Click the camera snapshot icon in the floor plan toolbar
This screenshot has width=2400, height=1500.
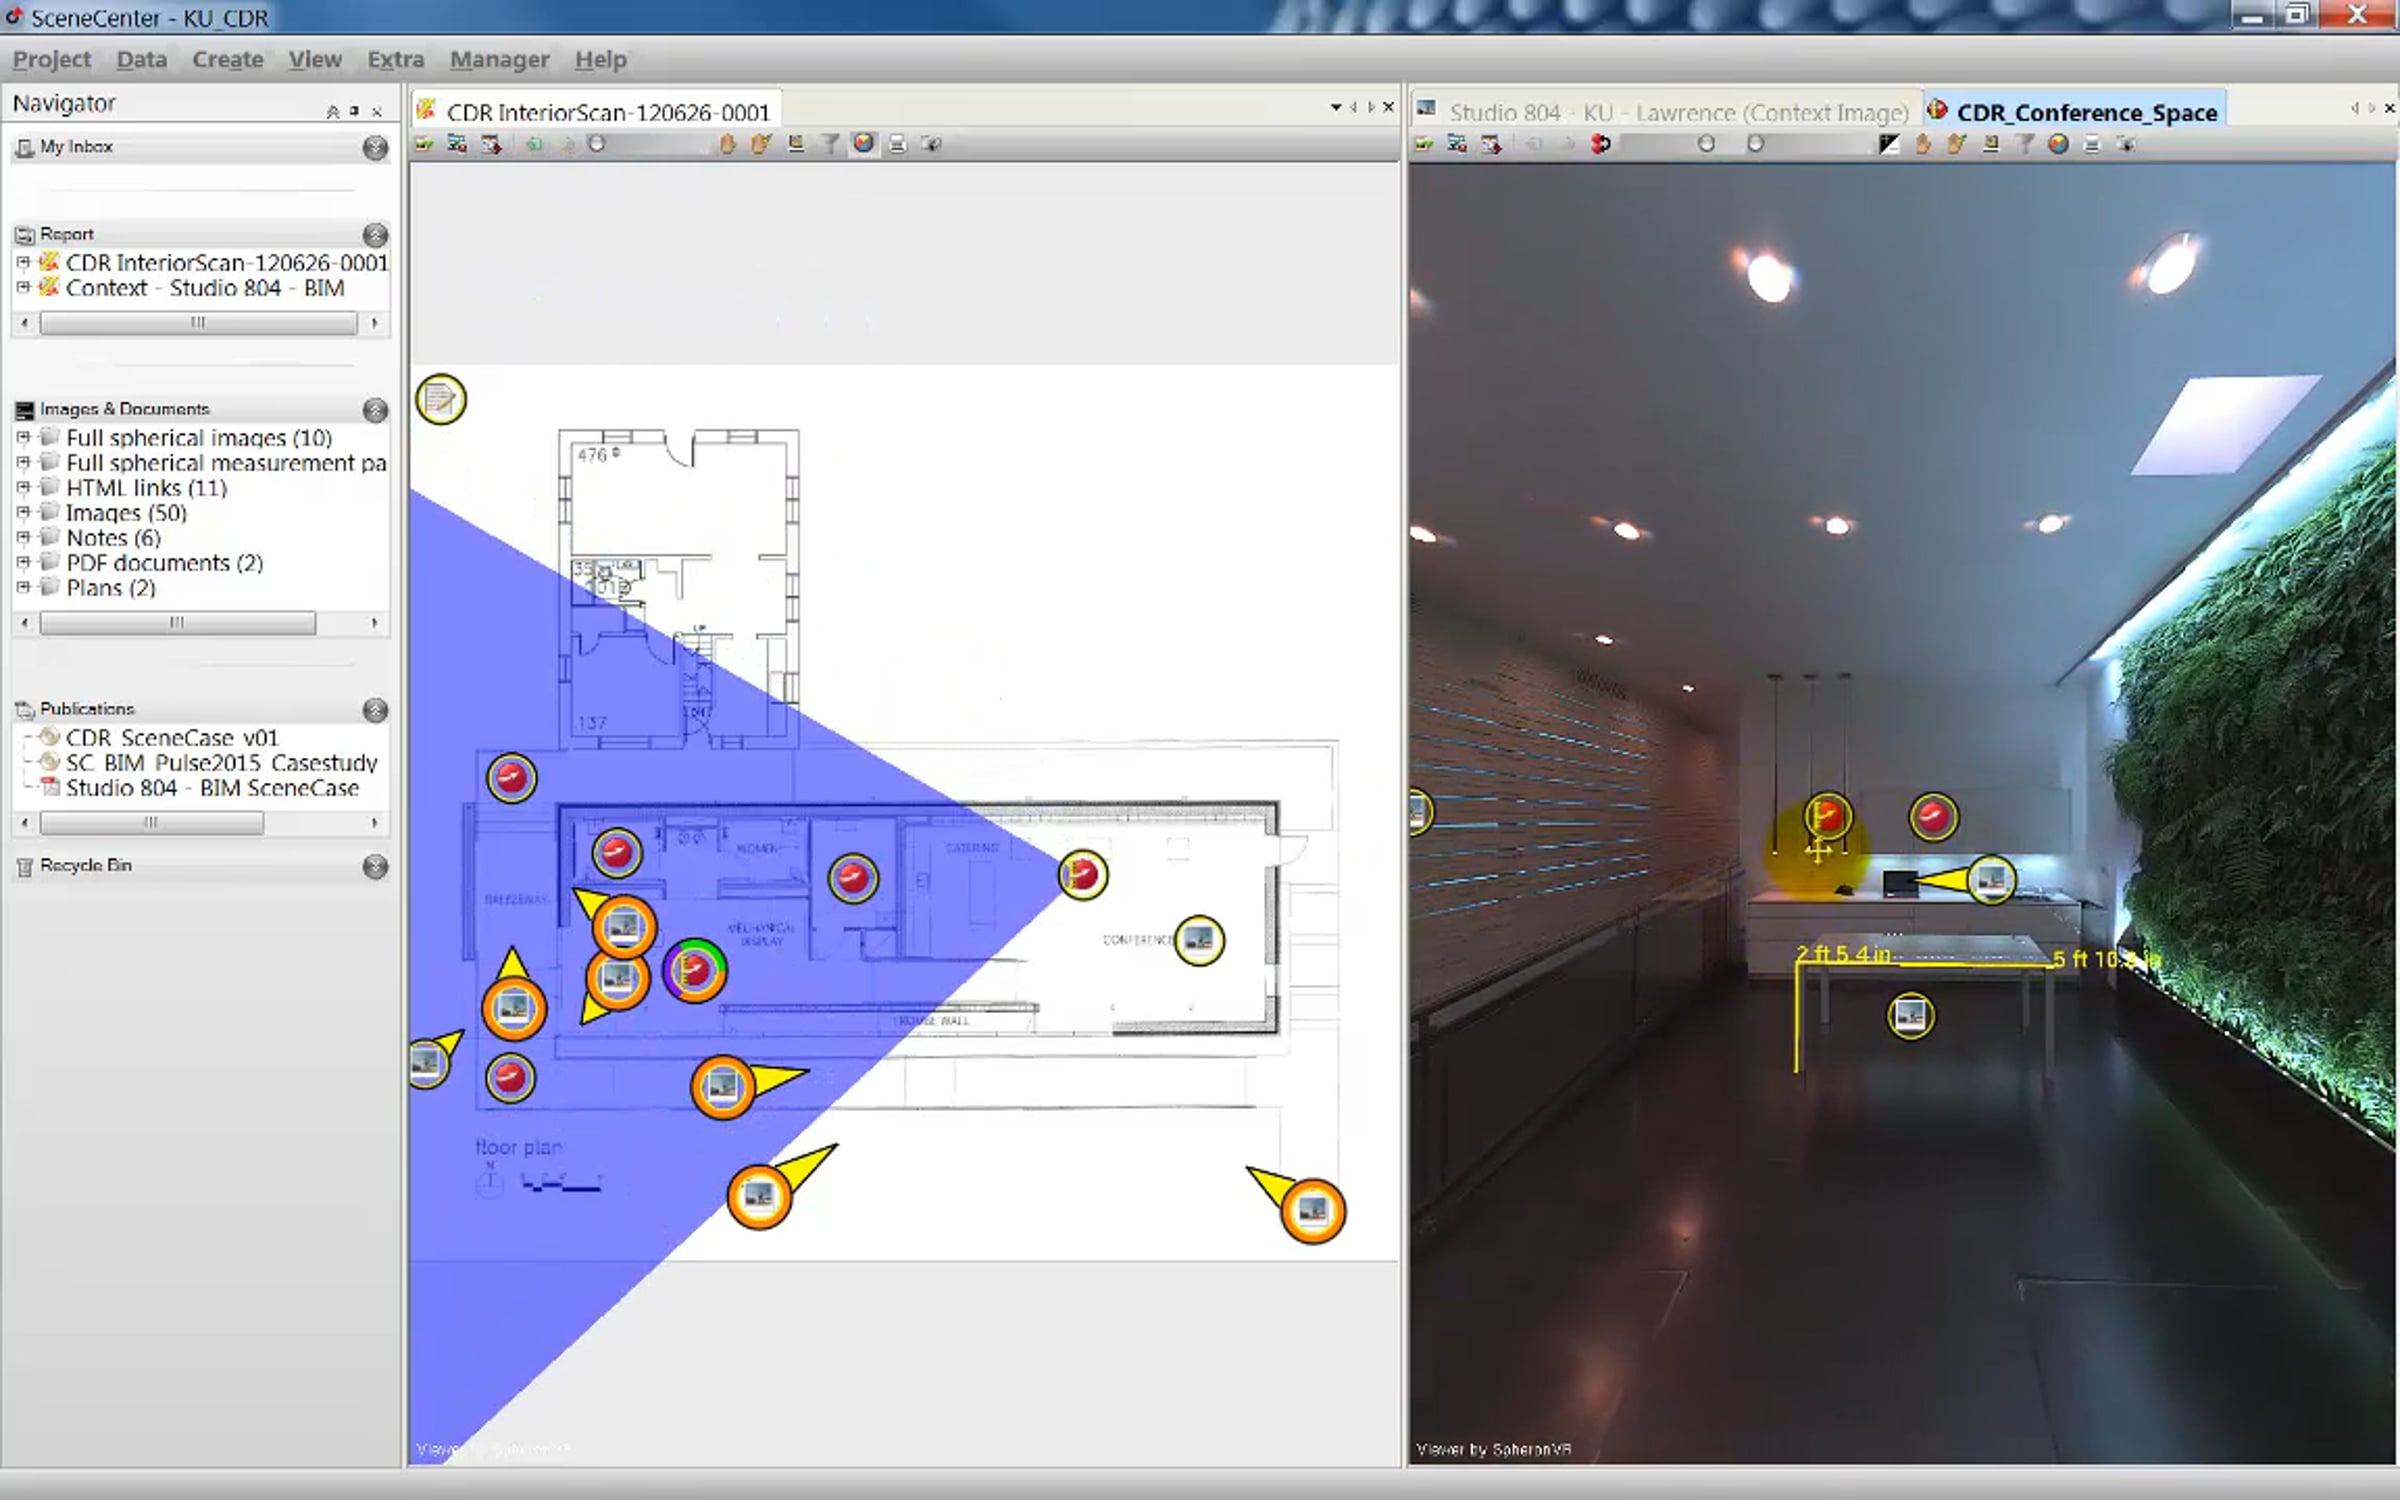931,144
